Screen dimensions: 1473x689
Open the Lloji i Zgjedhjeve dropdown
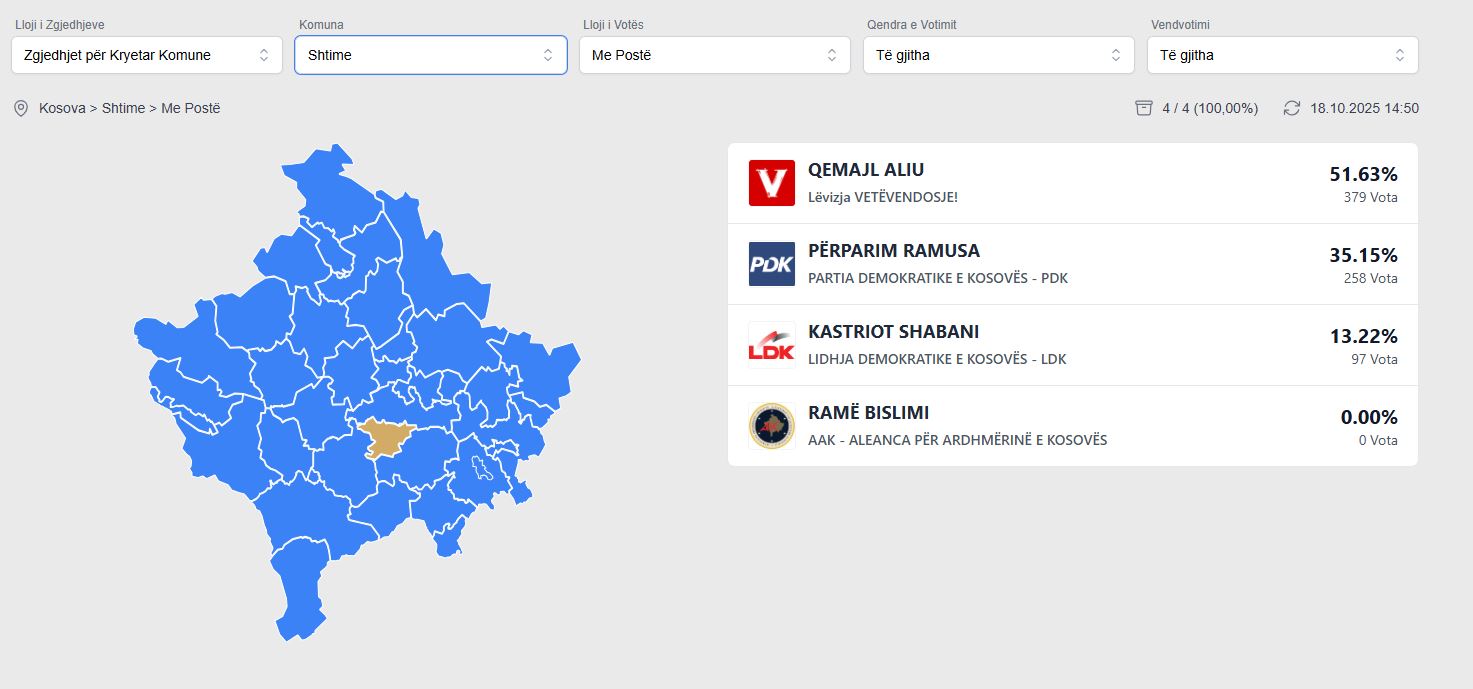pyautogui.click(x=147, y=55)
